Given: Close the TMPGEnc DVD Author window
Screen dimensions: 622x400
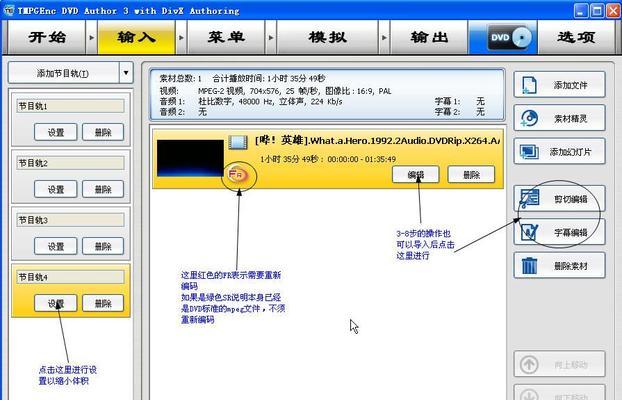Looking at the screenshot, I should 613,11.
